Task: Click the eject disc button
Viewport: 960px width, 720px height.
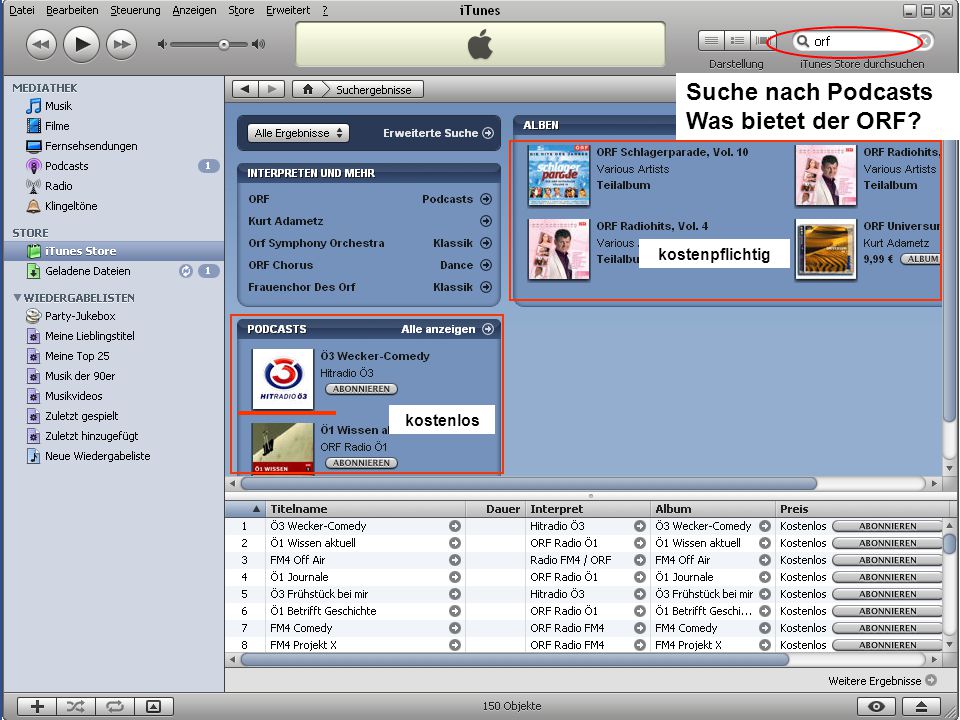Action: [921, 707]
